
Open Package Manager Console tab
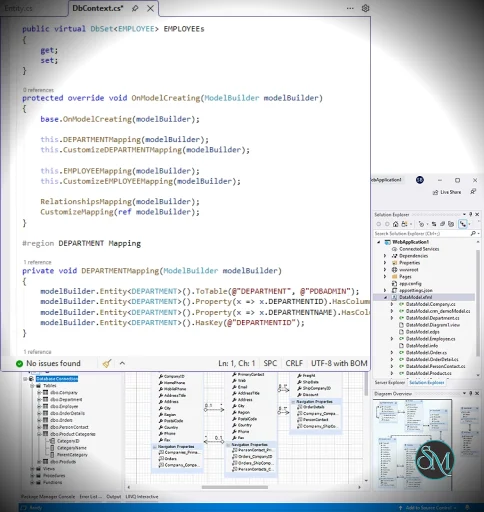48,497
